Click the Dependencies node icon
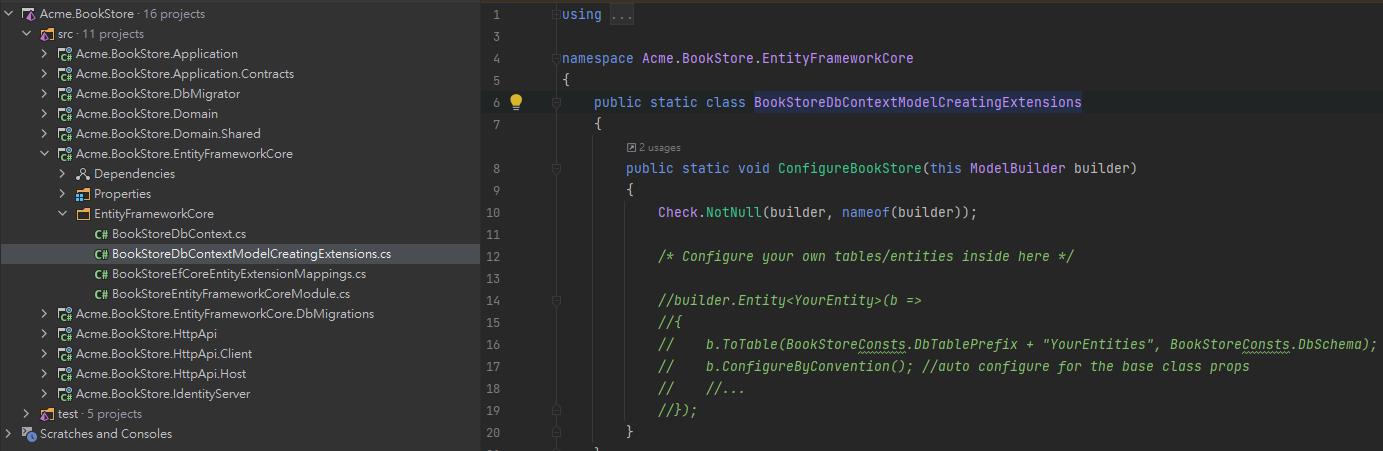The height and width of the screenshot is (451, 1383). (x=83, y=174)
